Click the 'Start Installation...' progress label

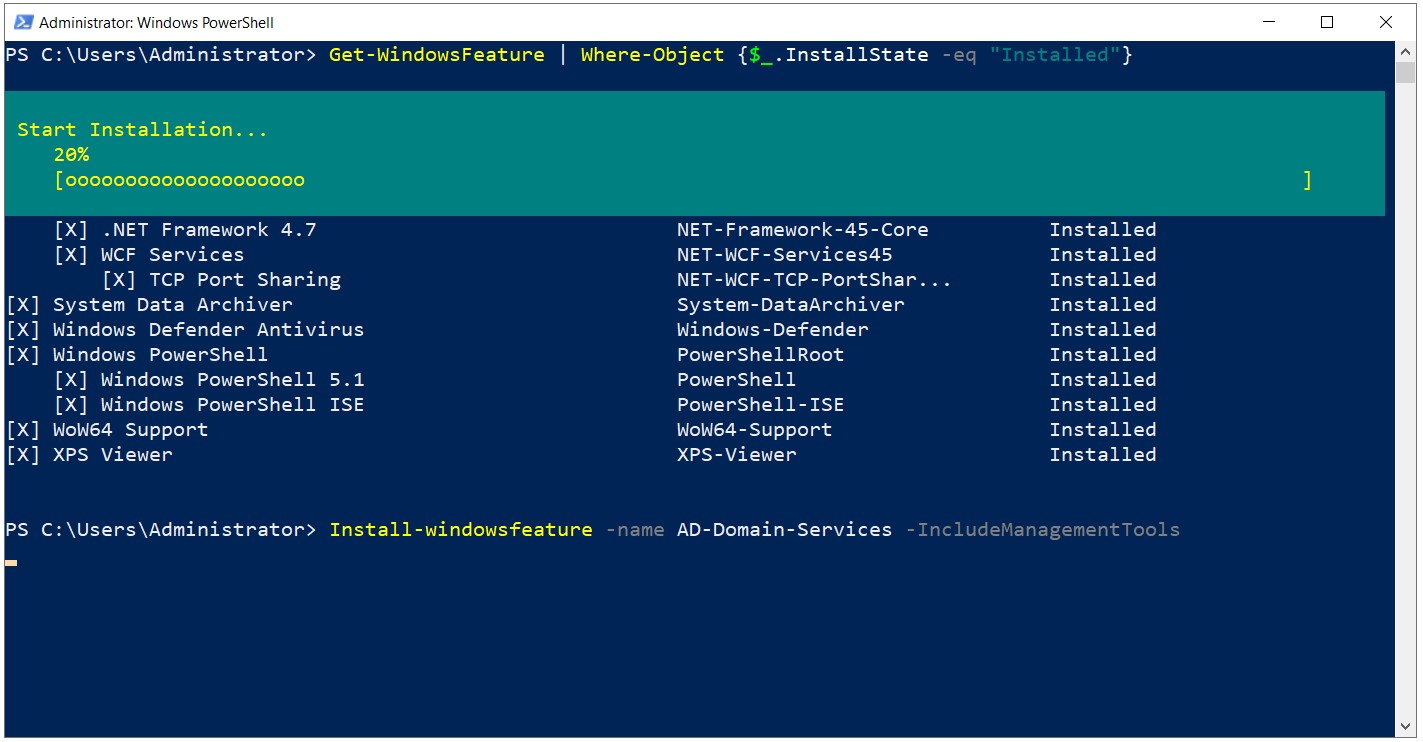[x=142, y=129]
